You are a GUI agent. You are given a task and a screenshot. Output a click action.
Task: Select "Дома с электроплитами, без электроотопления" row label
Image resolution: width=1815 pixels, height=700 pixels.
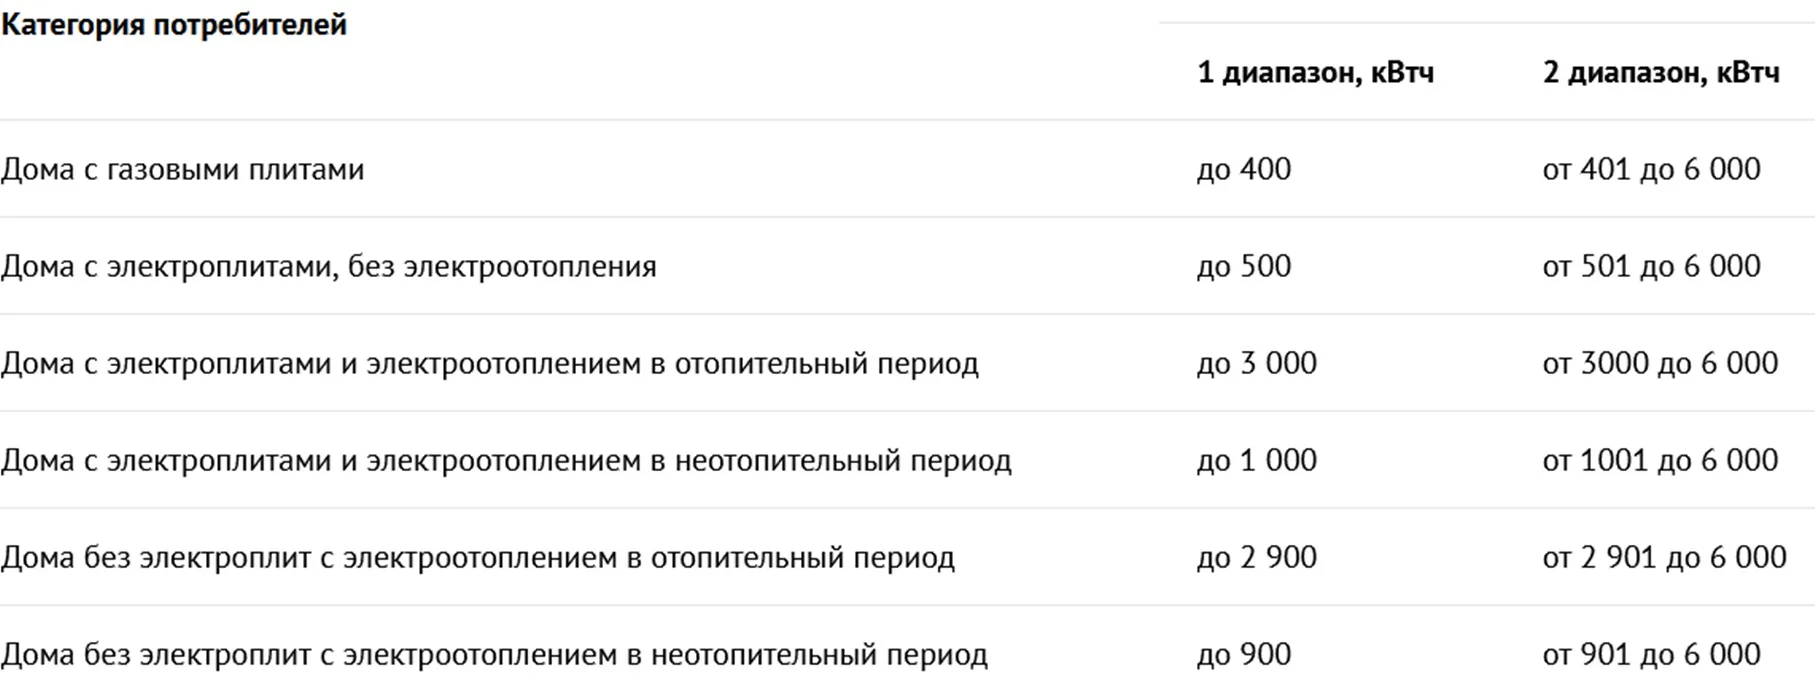[x=328, y=266]
